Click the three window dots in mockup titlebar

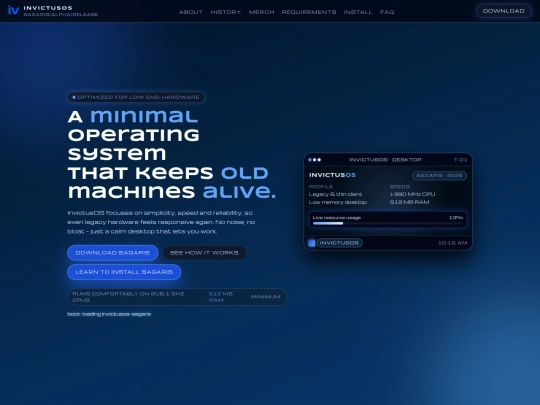(x=314, y=160)
